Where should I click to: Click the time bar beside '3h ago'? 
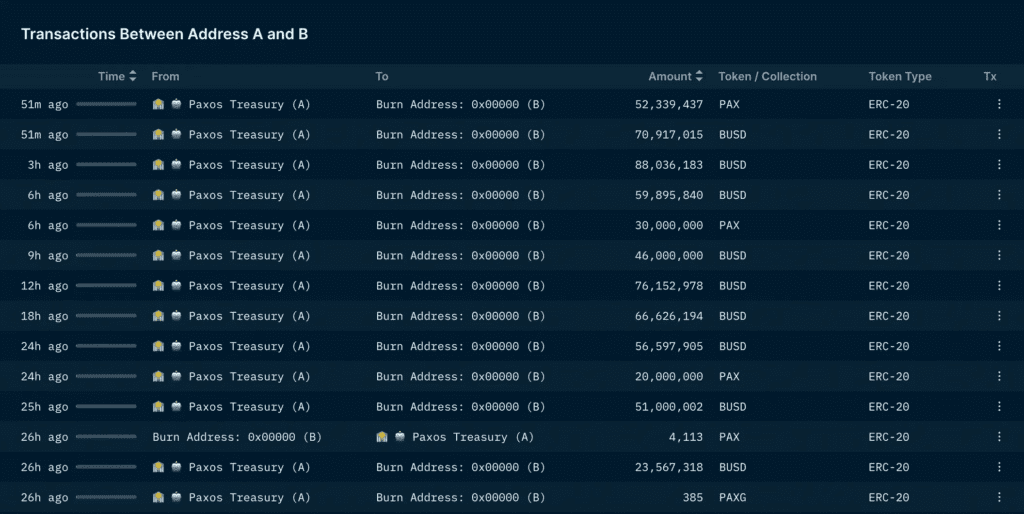point(106,165)
